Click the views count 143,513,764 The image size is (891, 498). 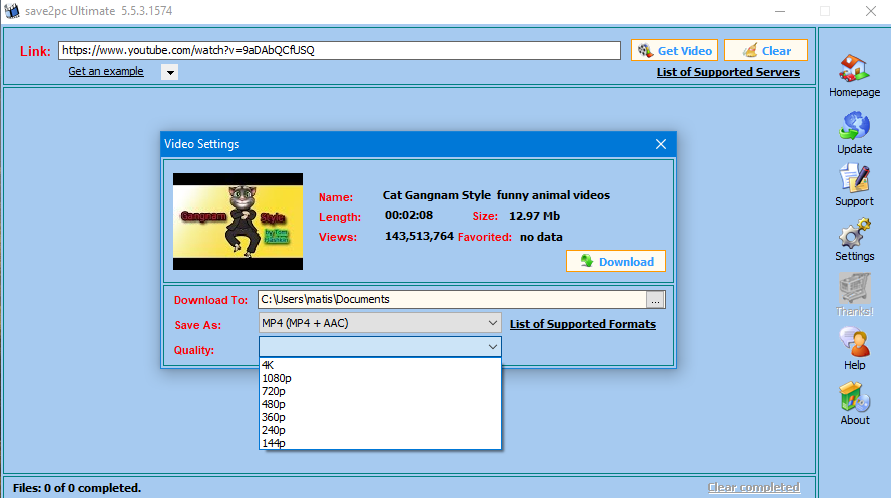(x=419, y=236)
